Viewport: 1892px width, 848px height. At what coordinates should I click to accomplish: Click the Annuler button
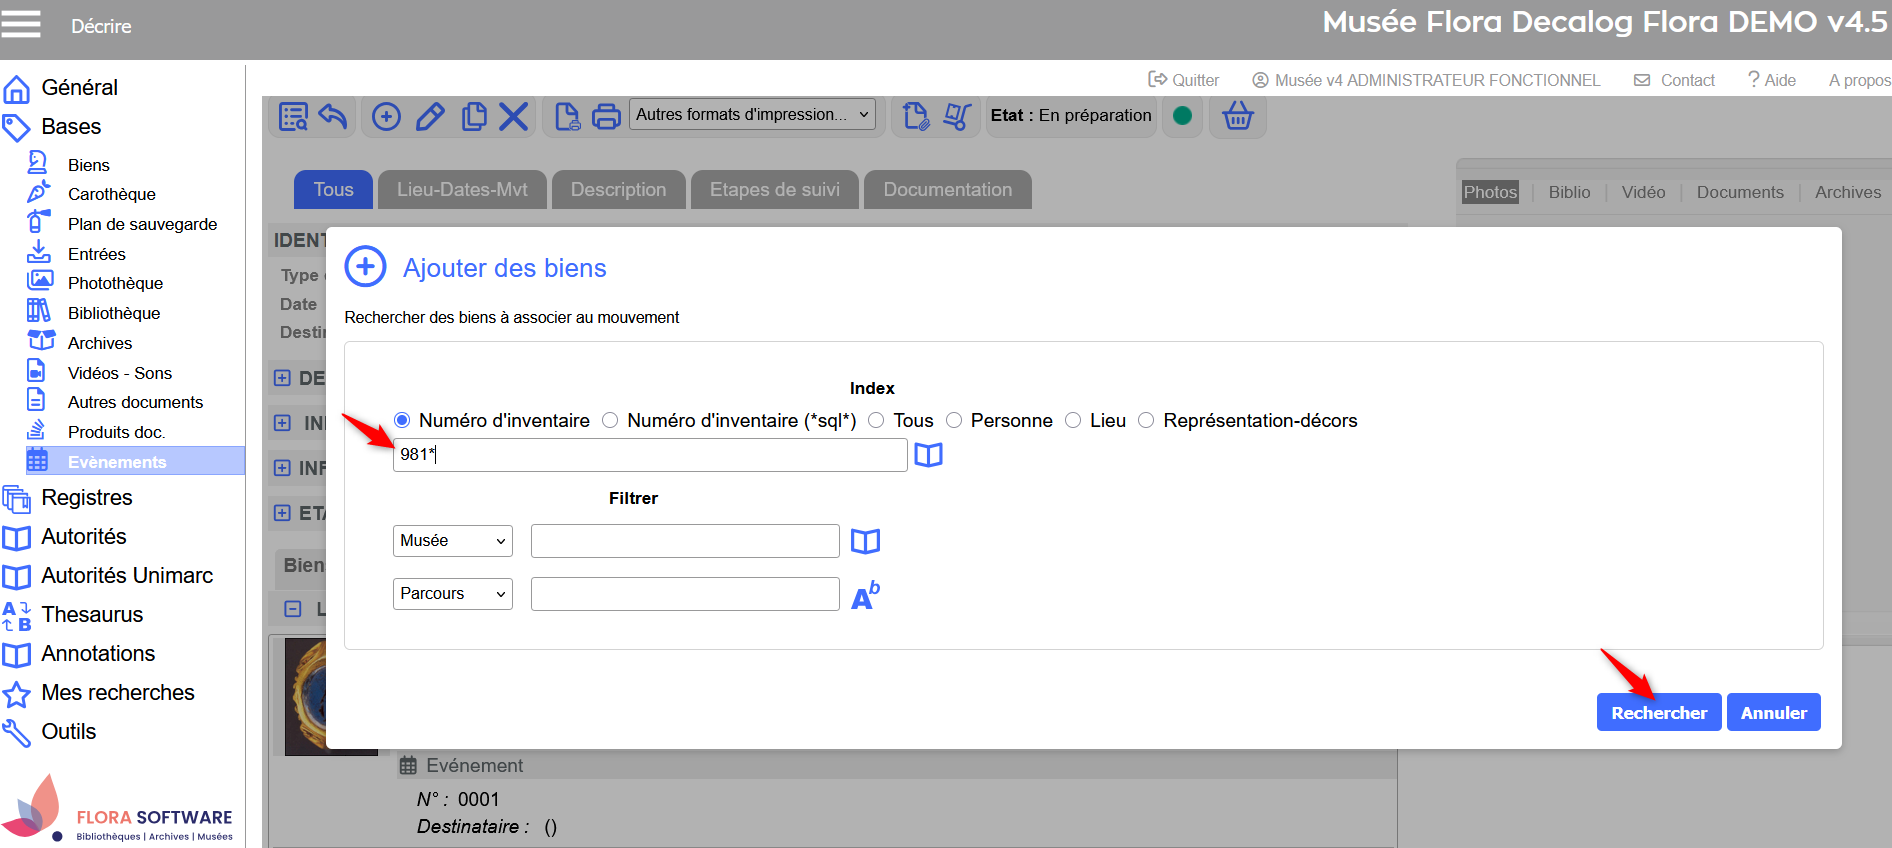[x=1773, y=713]
